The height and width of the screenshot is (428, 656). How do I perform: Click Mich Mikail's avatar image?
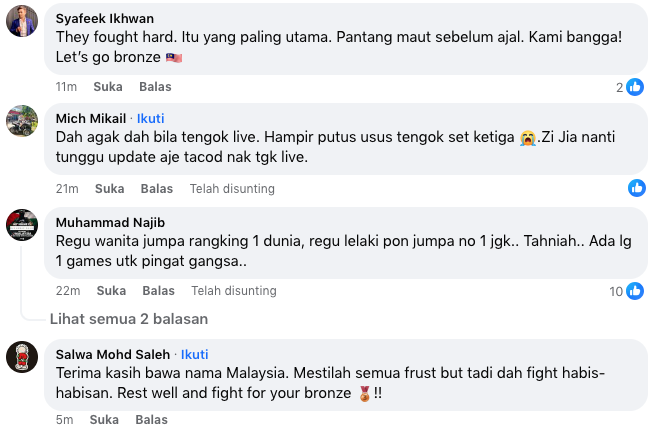click(x=22, y=120)
